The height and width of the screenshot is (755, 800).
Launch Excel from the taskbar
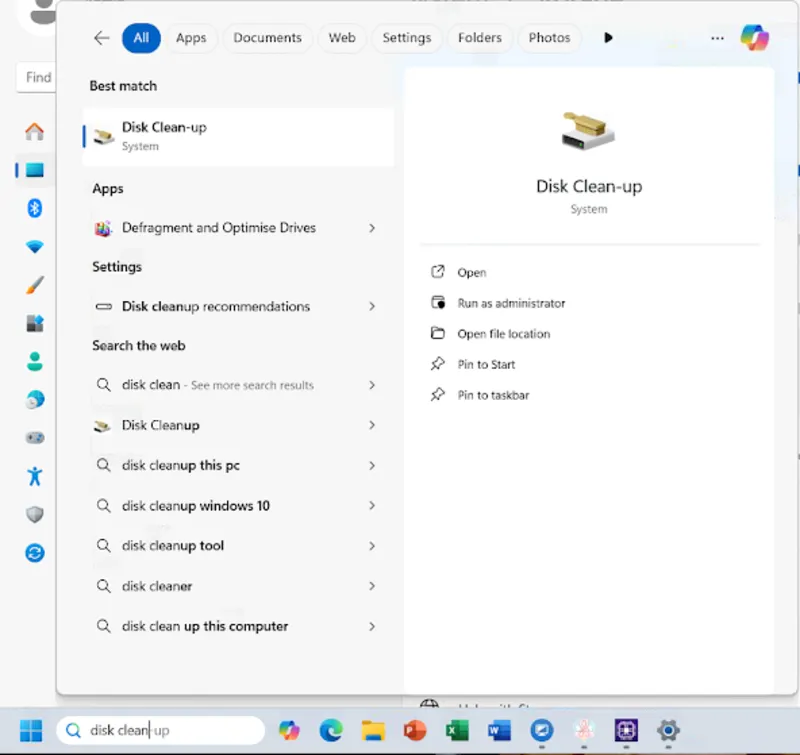tap(458, 731)
